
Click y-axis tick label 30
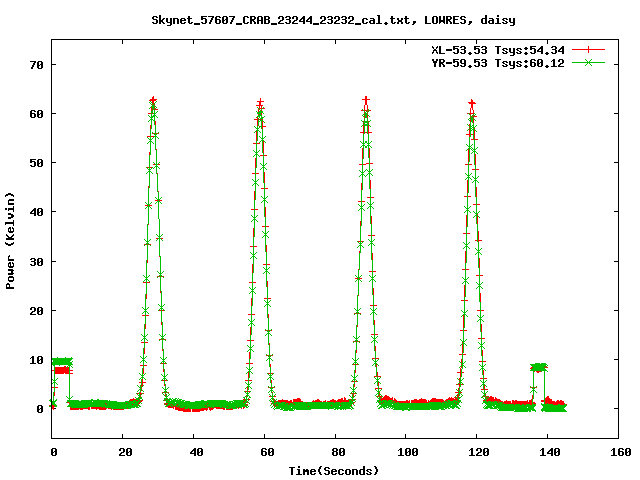click(37, 262)
